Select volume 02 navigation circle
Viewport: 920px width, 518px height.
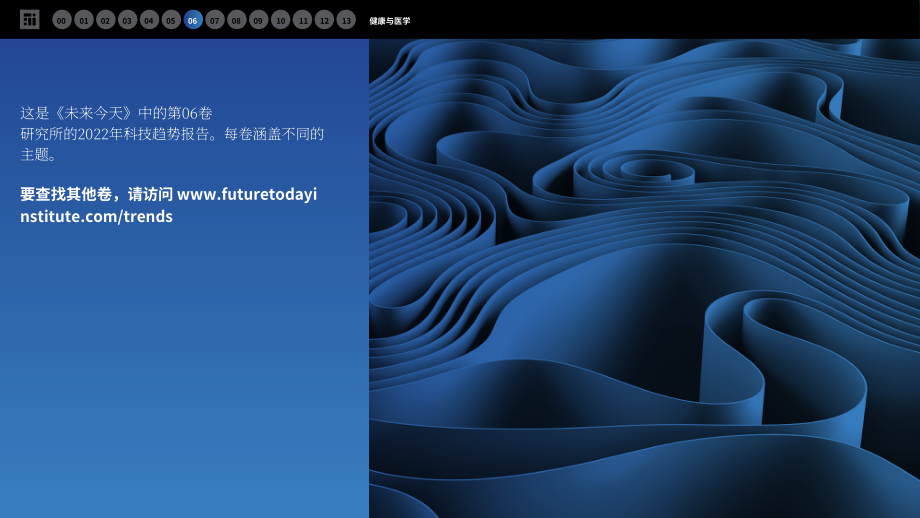(x=106, y=20)
